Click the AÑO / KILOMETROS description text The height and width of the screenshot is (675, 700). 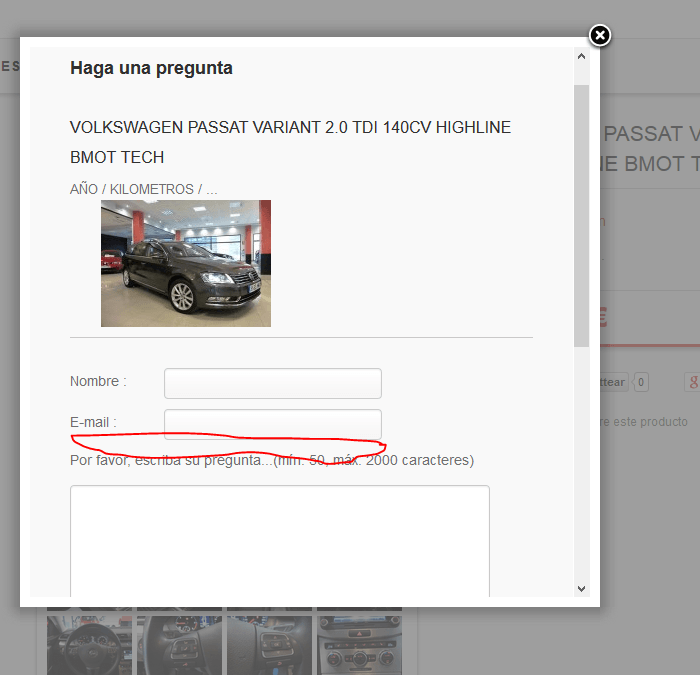coord(144,189)
